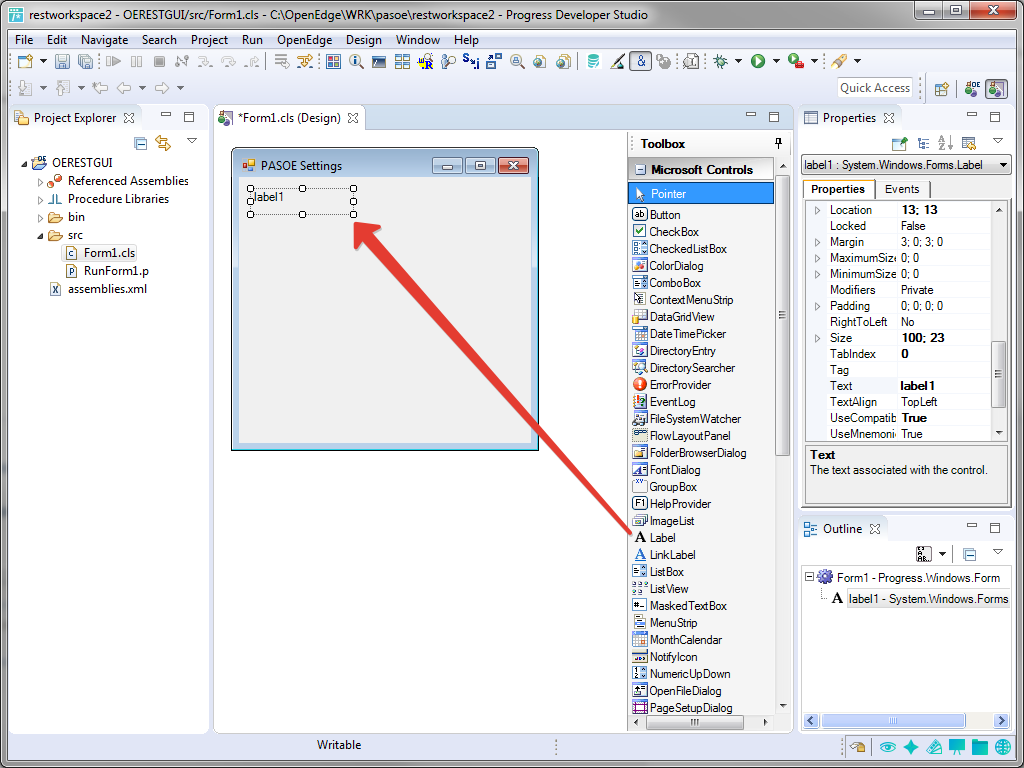Image resolution: width=1024 pixels, height=768 pixels.
Task: Click the magnifier info toolbar icon
Action: (x=356, y=61)
